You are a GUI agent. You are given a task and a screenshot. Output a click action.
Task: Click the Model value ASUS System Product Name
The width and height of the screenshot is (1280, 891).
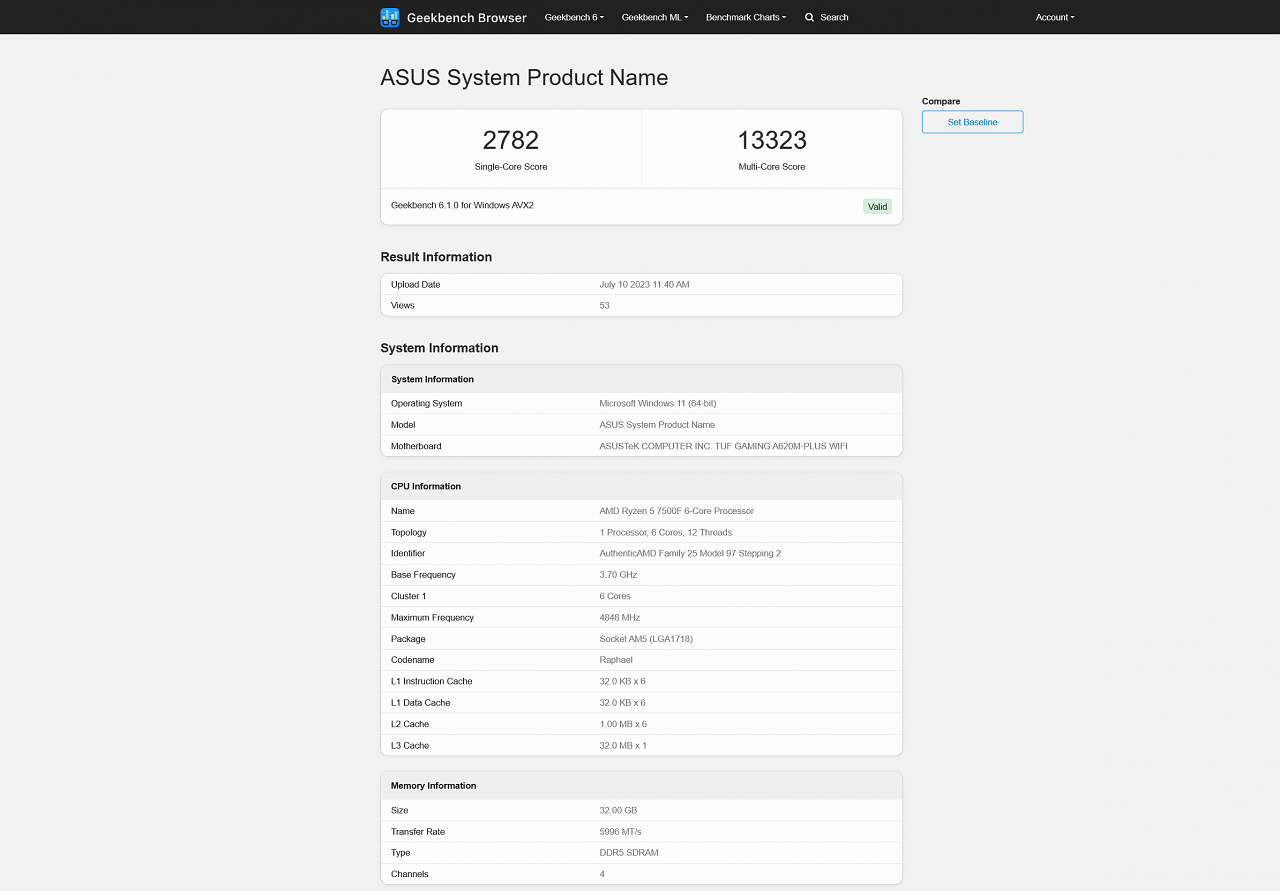pos(657,425)
